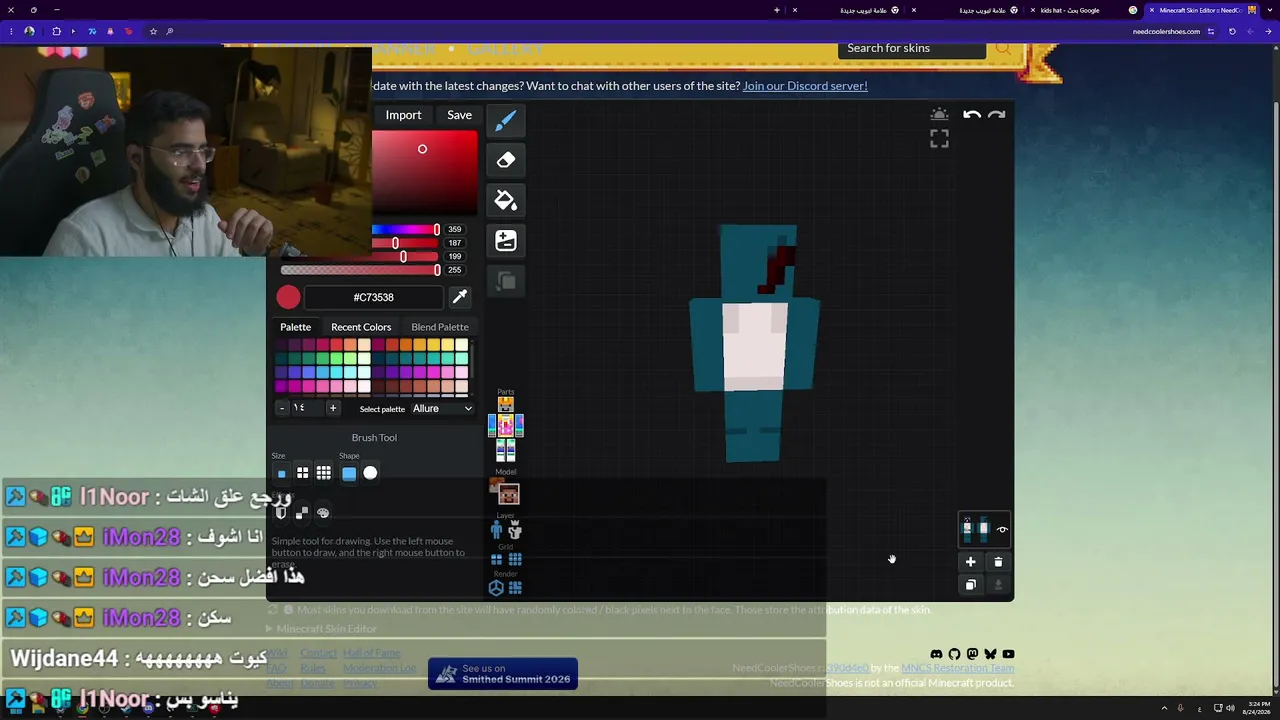Open the GitHub social icon
1280x720 pixels.
point(954,654)
